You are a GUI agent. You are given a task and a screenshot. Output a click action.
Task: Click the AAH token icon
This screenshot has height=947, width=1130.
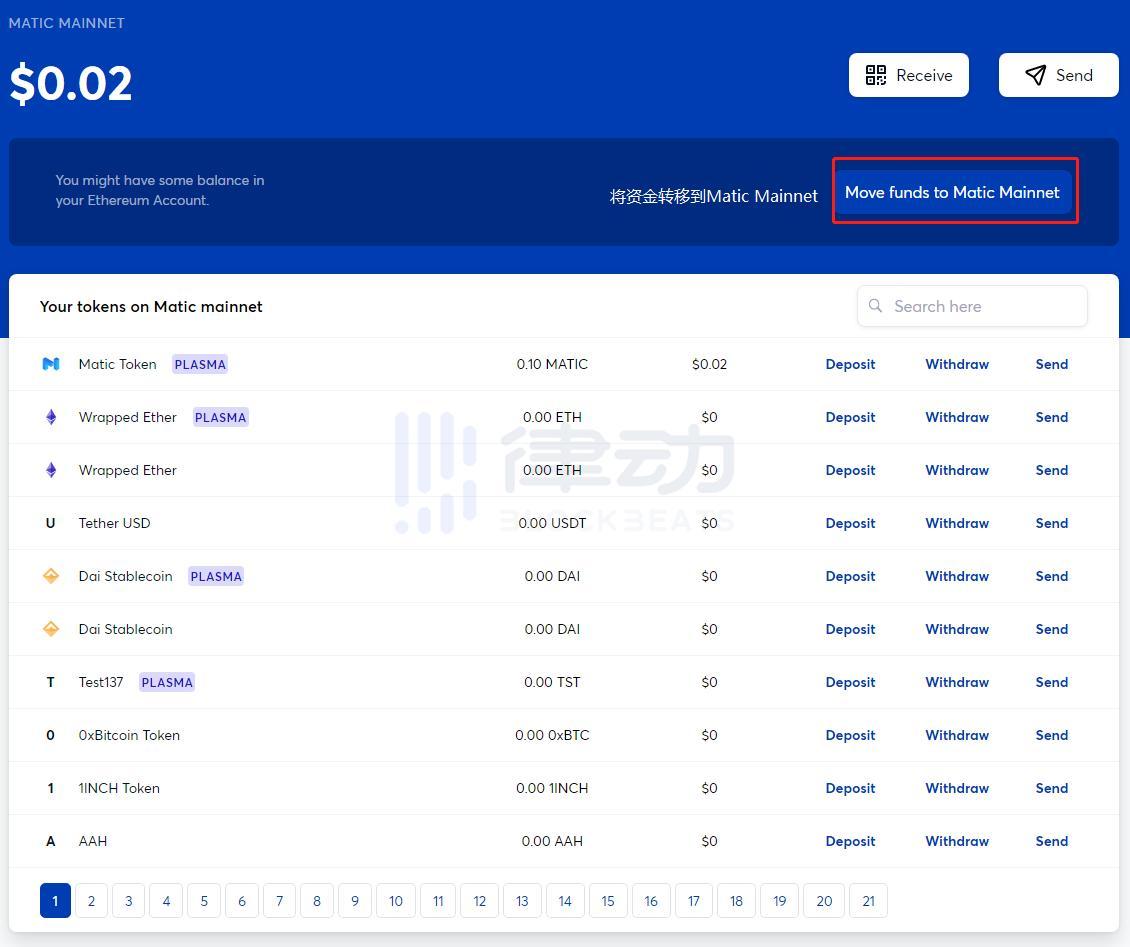click(51, 841)
